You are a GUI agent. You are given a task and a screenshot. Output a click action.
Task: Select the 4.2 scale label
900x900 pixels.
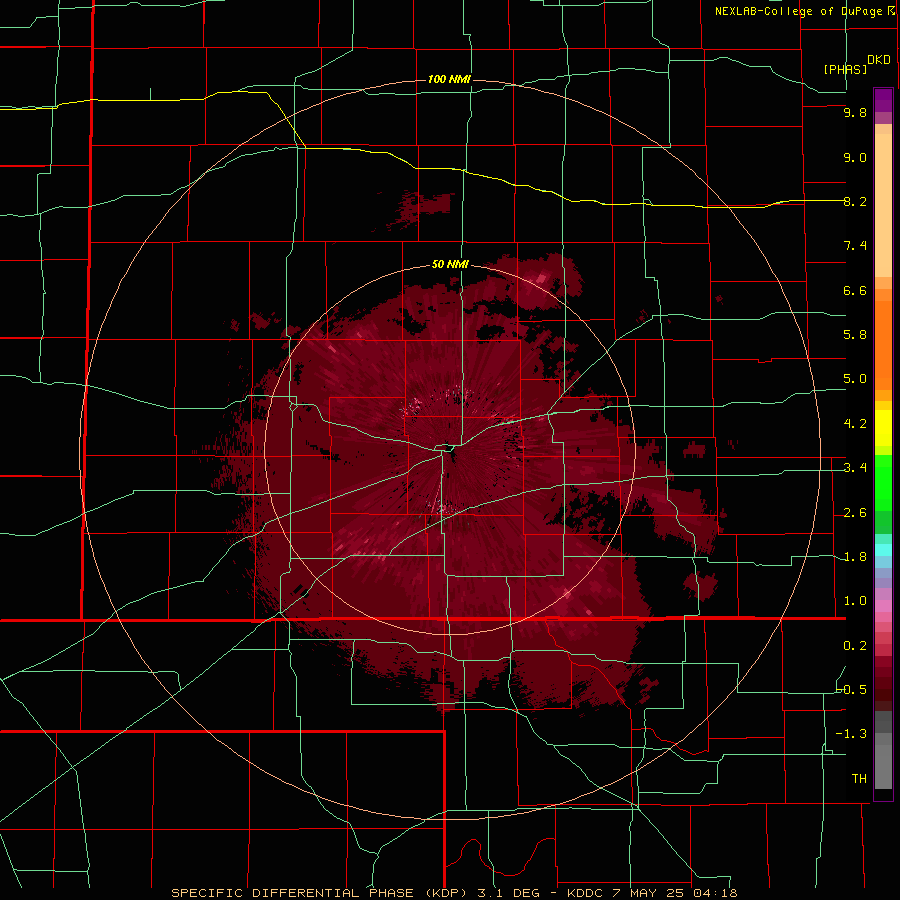point(855,424)
